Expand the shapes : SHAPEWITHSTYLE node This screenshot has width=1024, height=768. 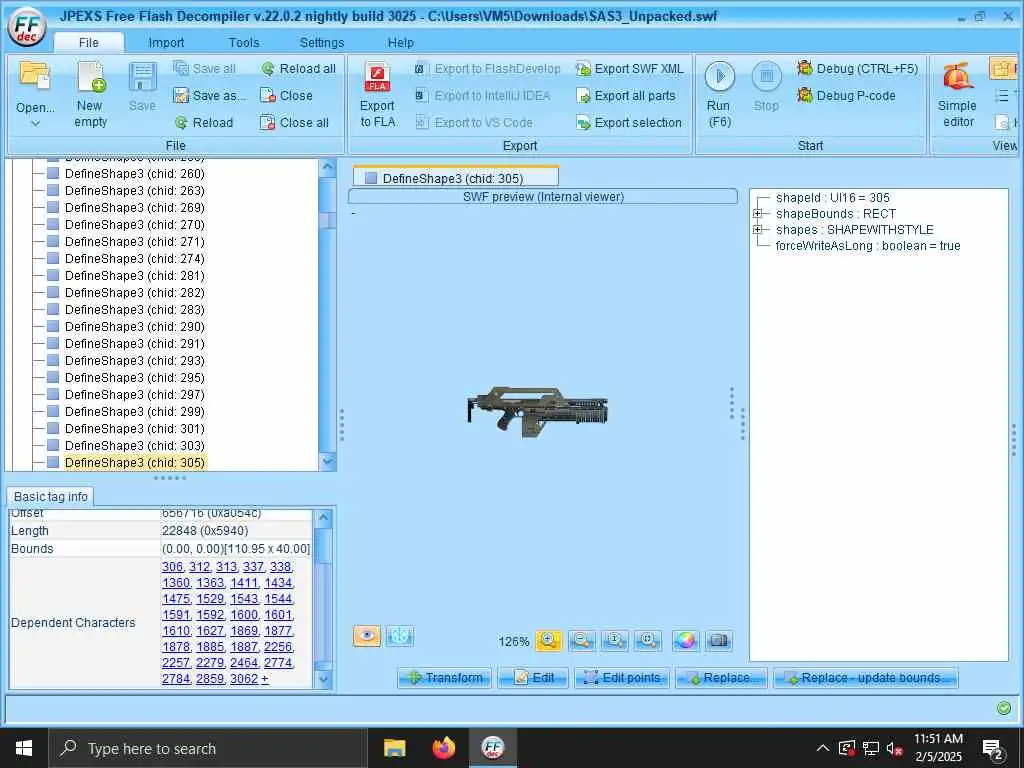tap(758, 229)
